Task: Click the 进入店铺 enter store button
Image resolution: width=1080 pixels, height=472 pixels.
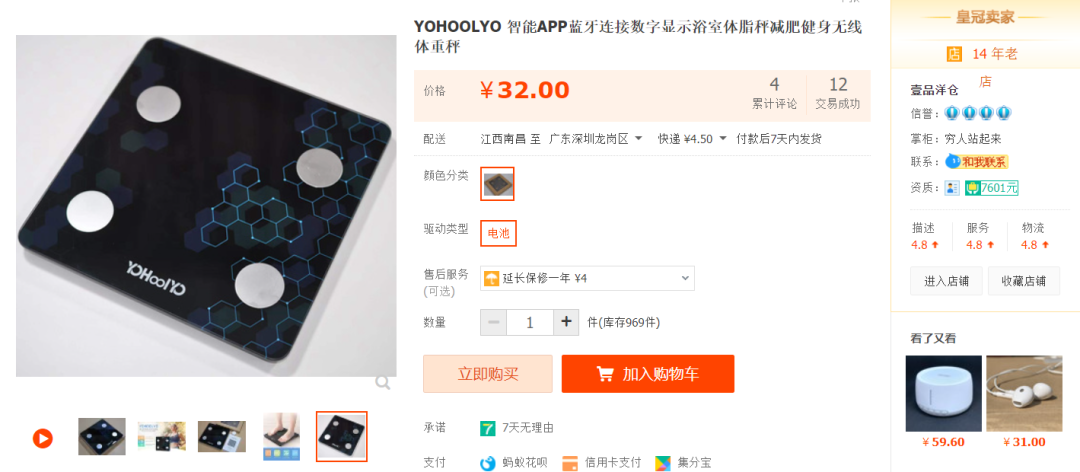Action: click(x=946, y=280)
